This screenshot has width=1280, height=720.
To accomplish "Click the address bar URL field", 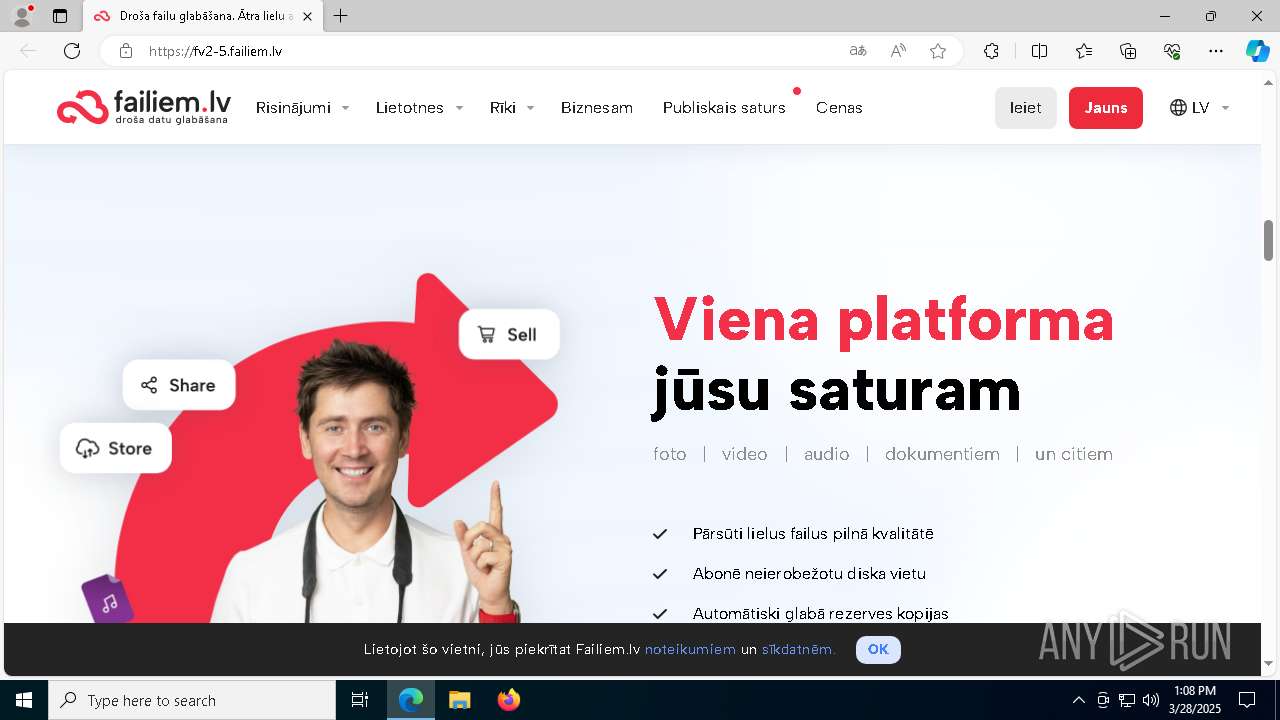I will [490, 51].
